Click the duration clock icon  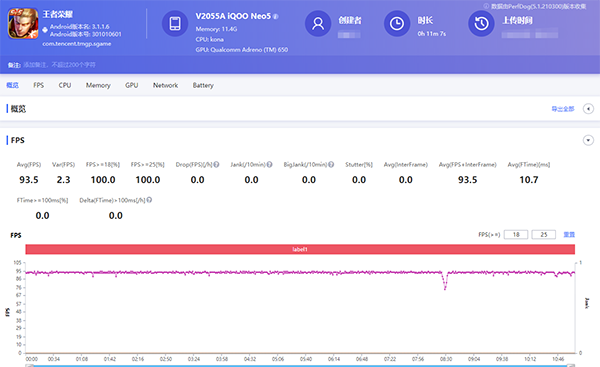(x=397, y=23)
